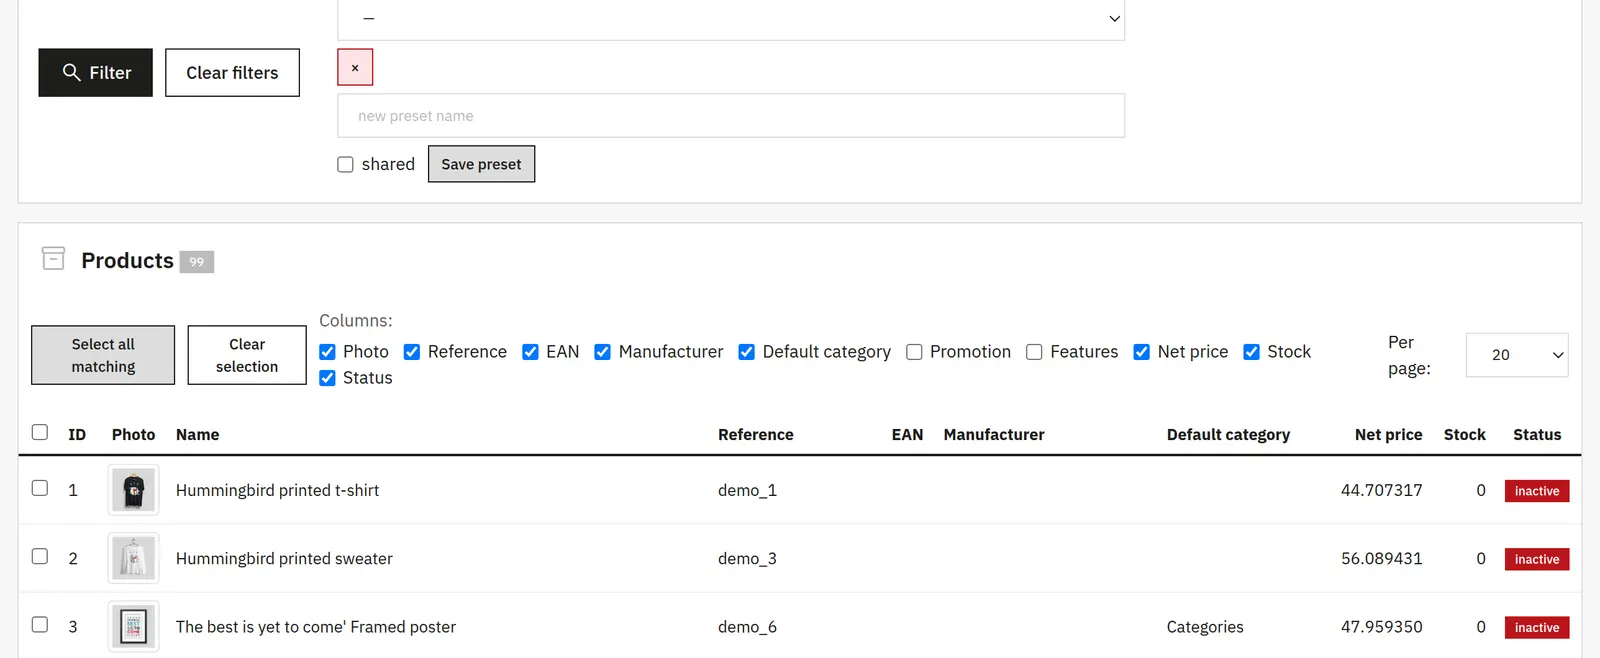Click the Framed poster product thumbnail
Viewport: 1600px width, 658px height.
click(x=133, y=627)
